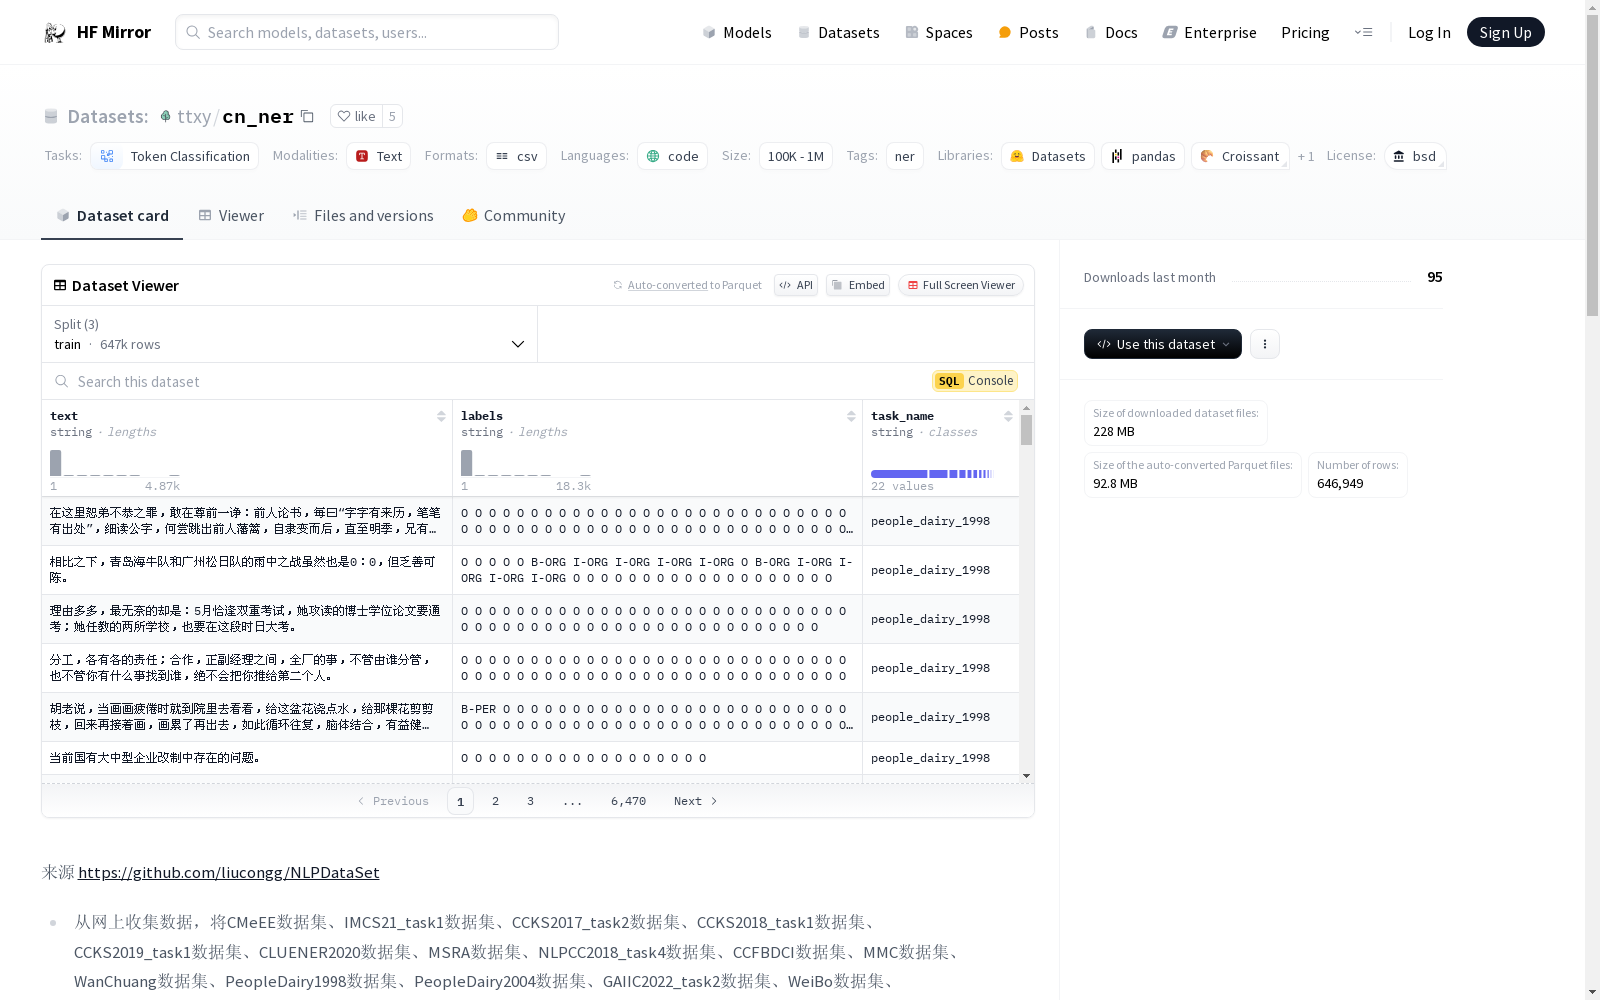Expand the Split train dropdown

290,334
